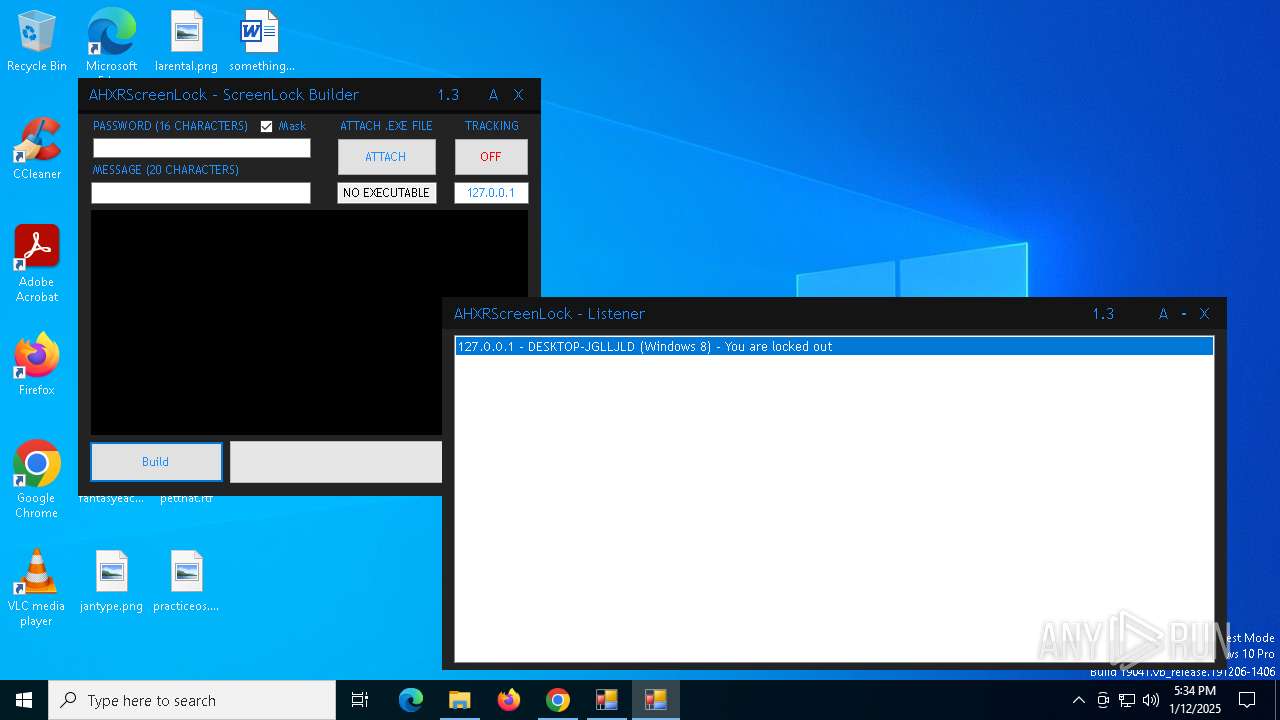Select the something Word document icon
The image size is (1280, 720).
pos(261,42)
